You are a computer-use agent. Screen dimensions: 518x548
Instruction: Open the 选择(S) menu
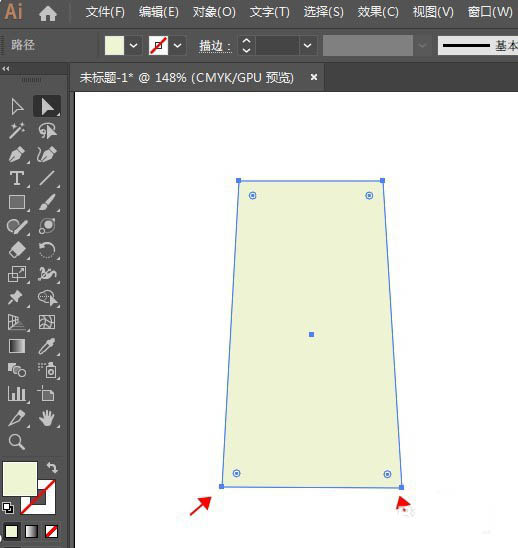pos(324,13)
